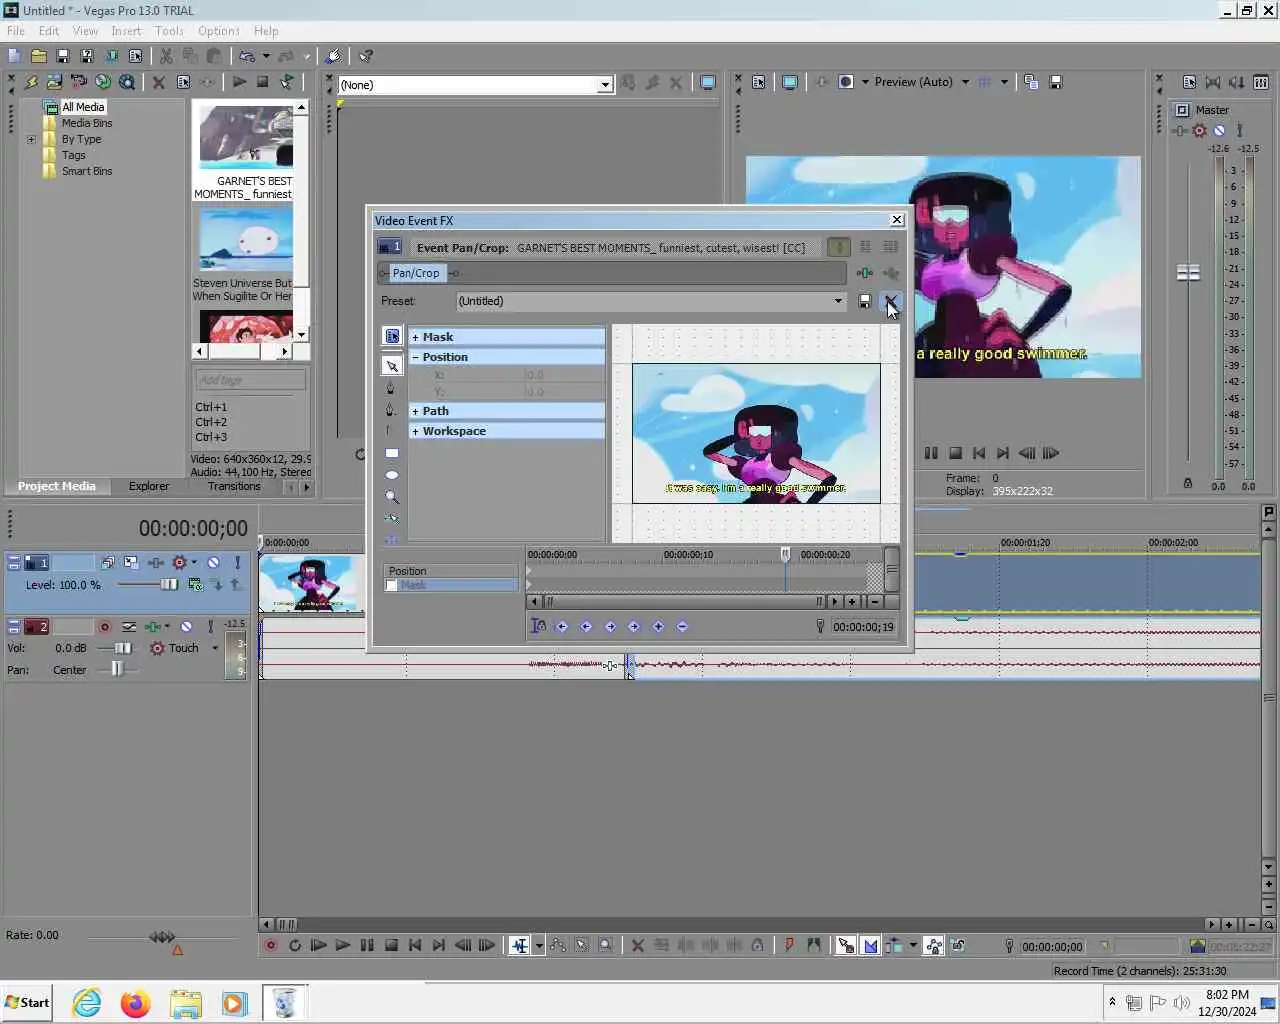Toggle Auto Ripple in the bottom toolbar

pyautogui.click(x=894, y=945)
